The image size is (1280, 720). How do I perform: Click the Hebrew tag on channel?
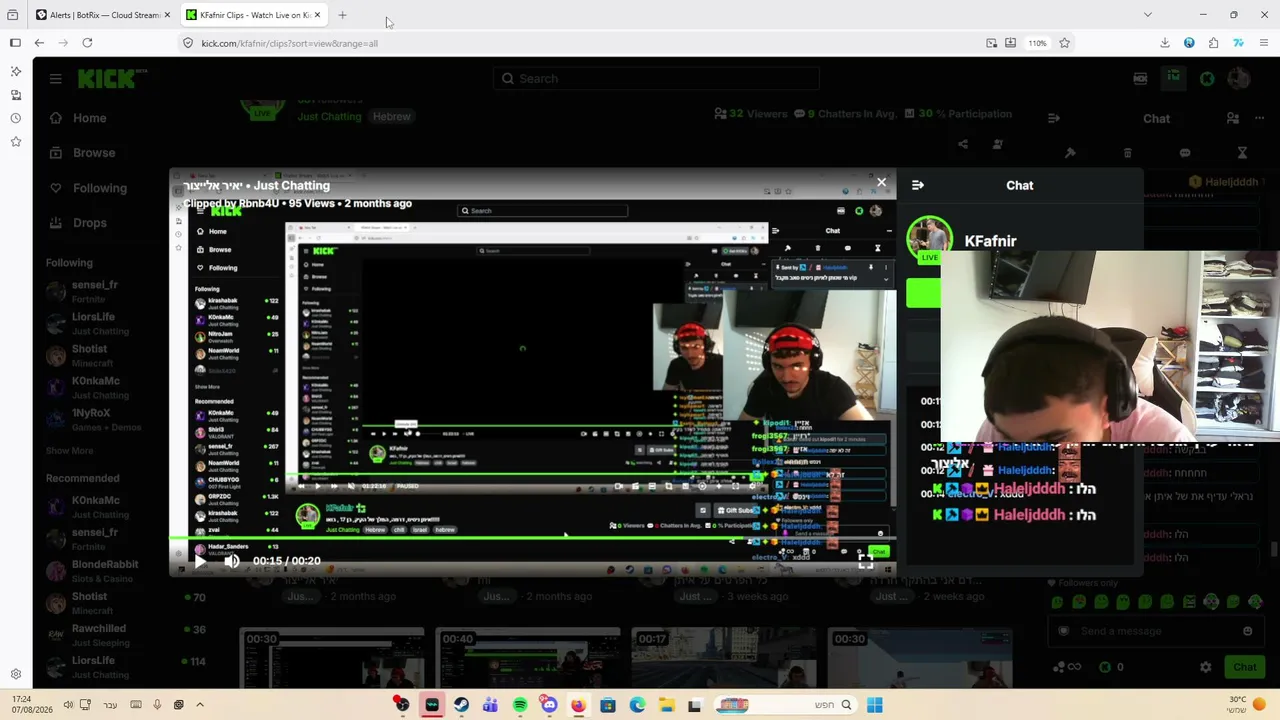pyautogui.click(x=392, y=117)
